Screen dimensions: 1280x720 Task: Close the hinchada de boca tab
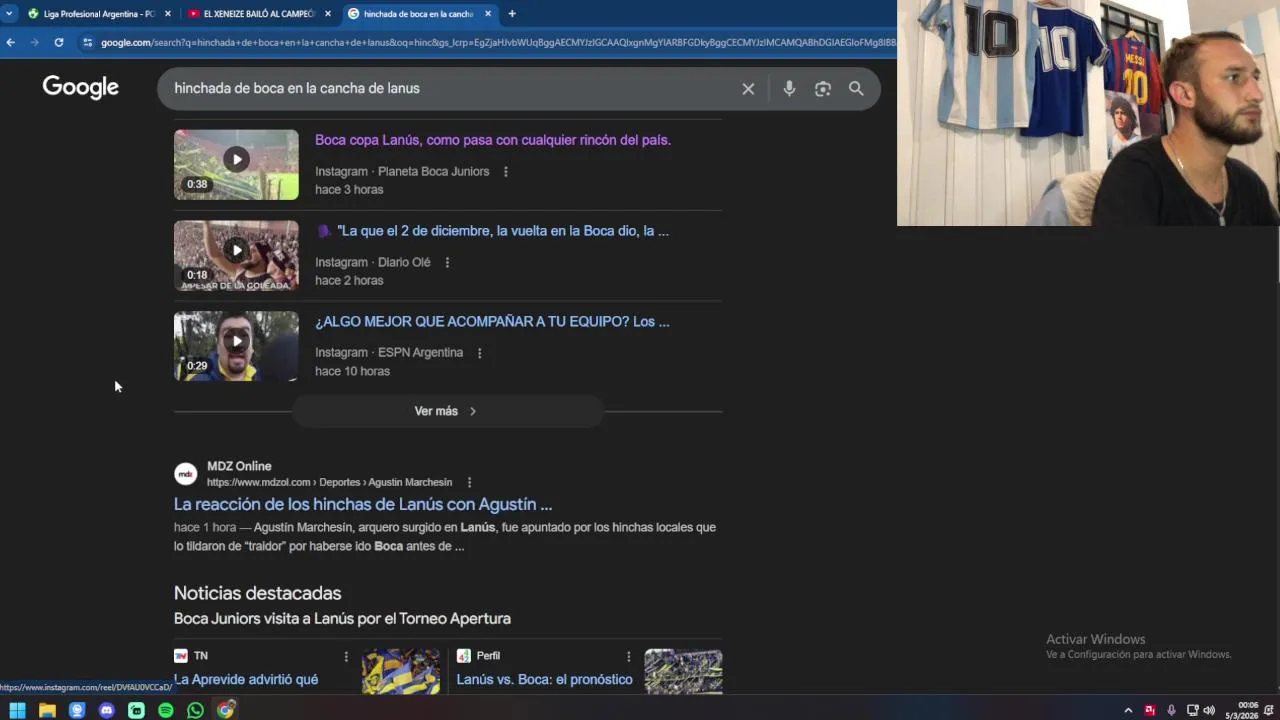[x=488, y=14]
